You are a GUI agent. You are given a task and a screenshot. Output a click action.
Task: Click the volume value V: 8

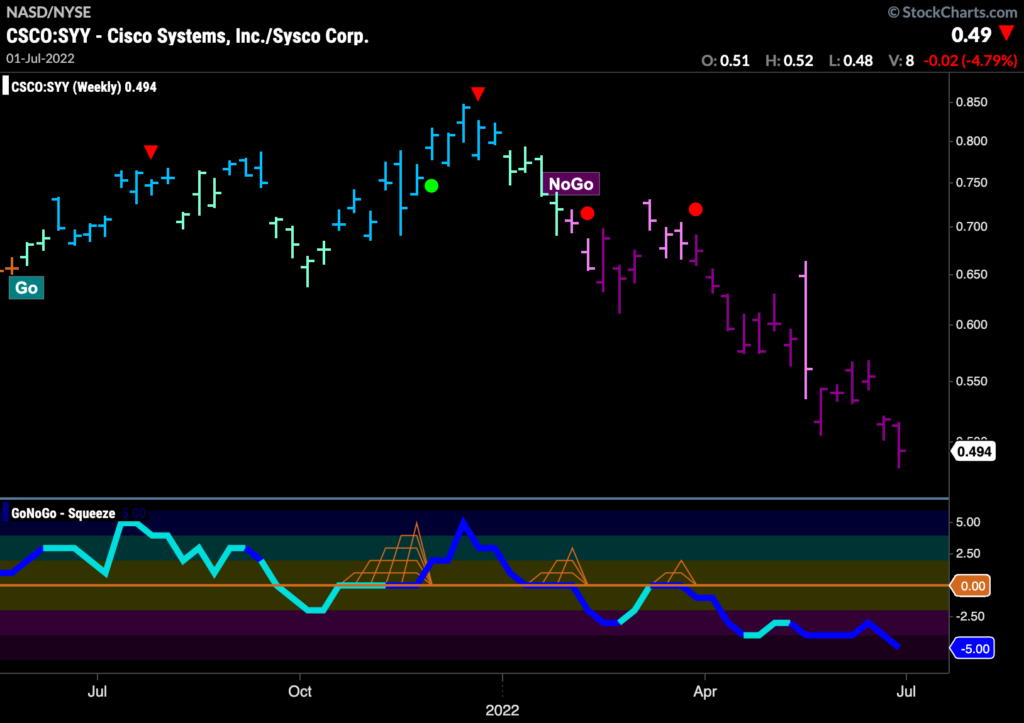pyautogui.click(x=901, y=61)
